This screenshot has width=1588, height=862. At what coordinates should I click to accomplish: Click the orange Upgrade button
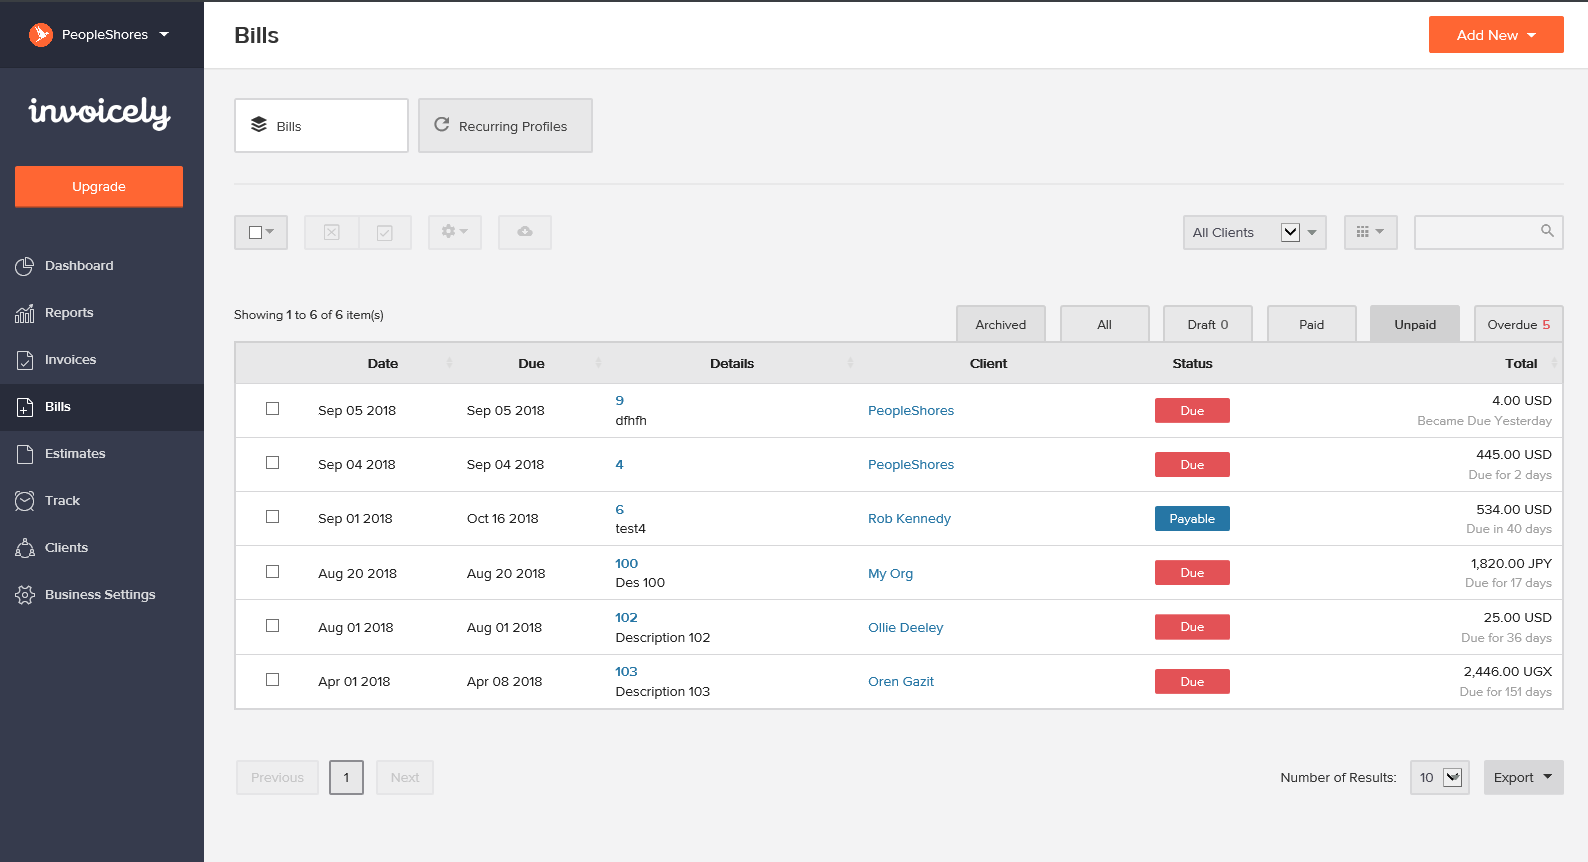click(99, 187)
